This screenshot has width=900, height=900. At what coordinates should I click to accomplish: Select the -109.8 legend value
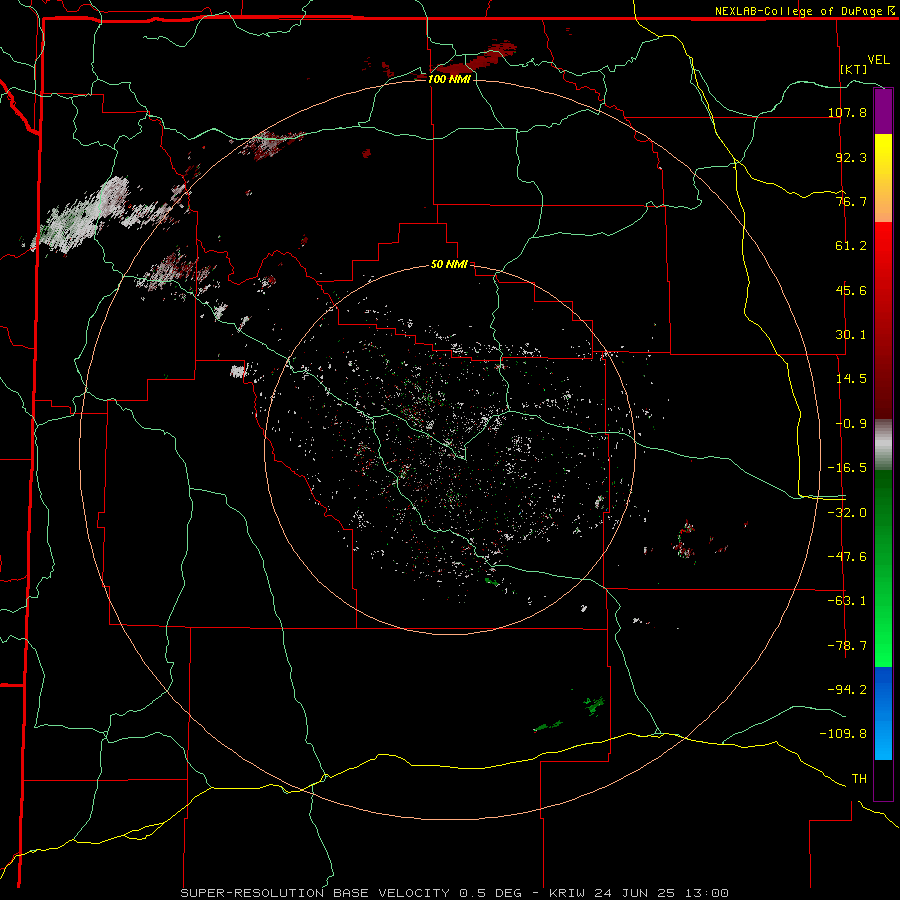point(844,734)
